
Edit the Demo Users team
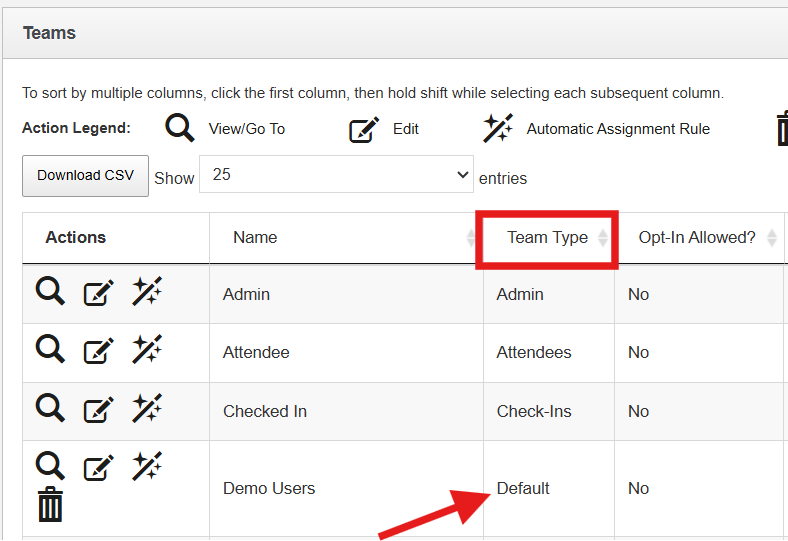tap(98, 468)
